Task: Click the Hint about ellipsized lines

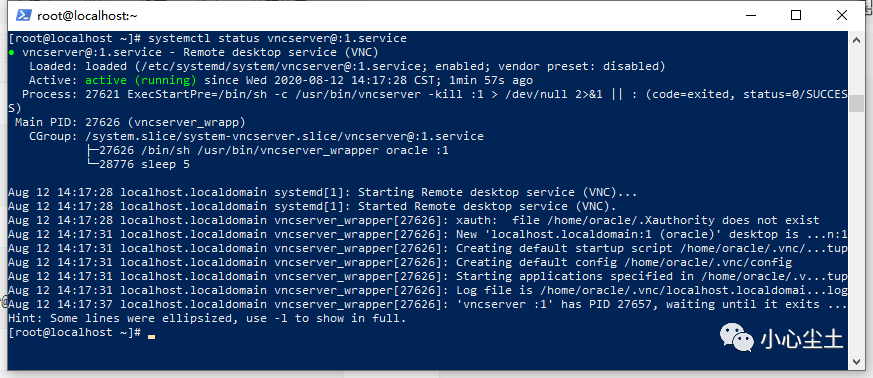Action: pos(207,318)
